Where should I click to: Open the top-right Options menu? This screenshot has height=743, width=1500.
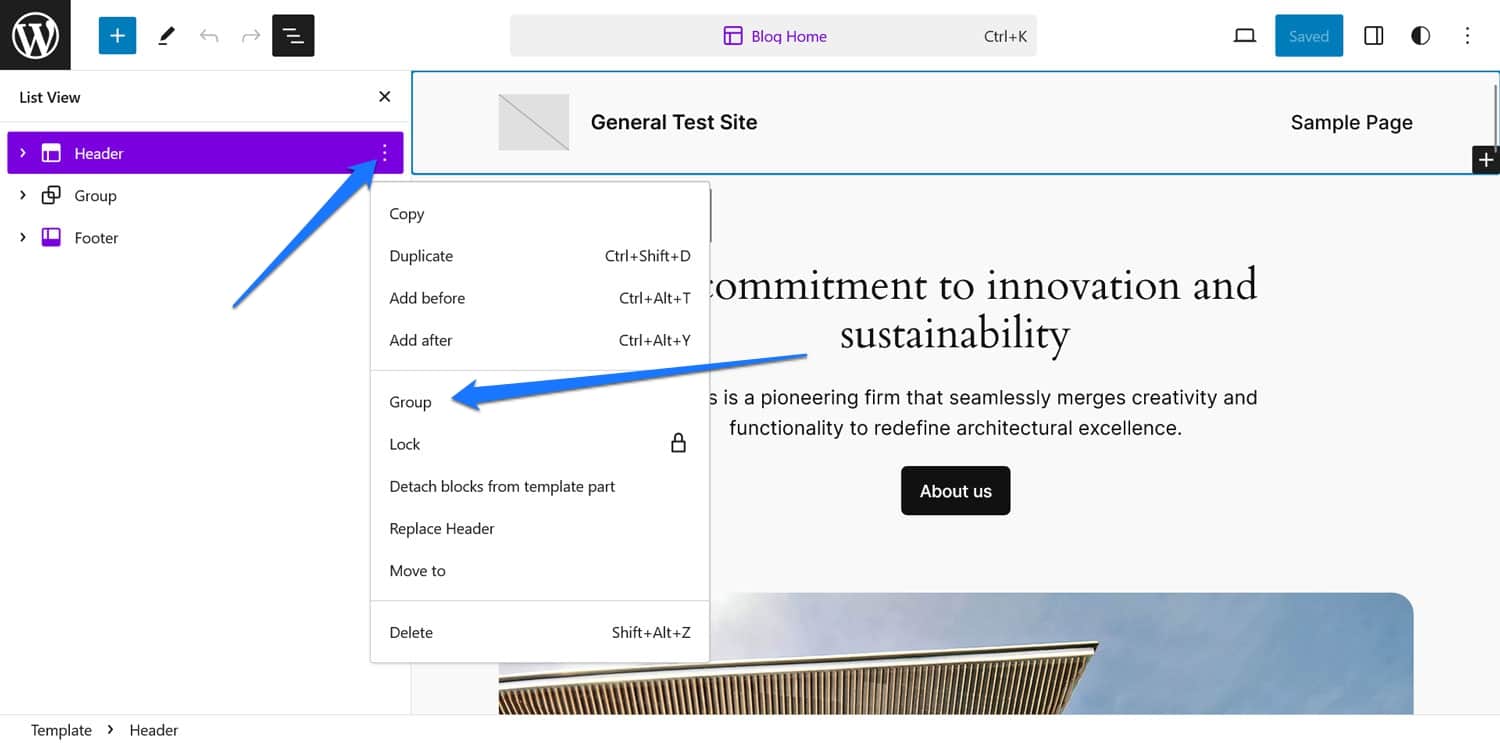1467,36
